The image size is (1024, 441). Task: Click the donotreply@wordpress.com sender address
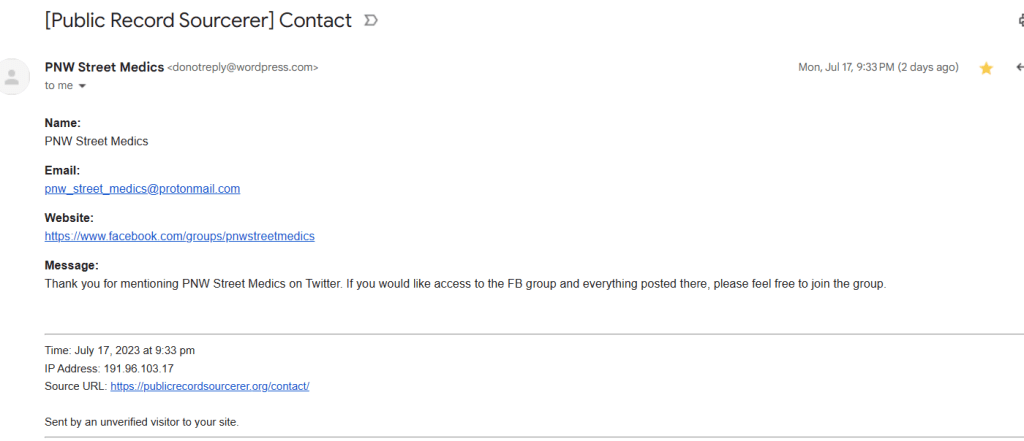[x=243, y=68]
